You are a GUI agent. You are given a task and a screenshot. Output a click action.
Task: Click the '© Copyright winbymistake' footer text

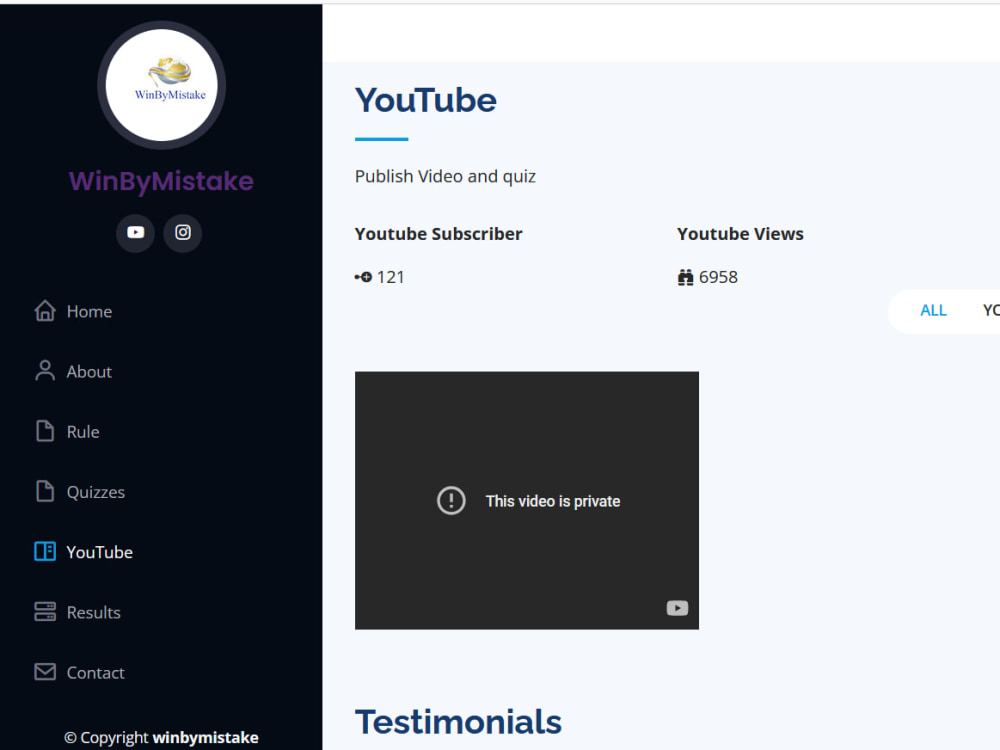(161, 738)
